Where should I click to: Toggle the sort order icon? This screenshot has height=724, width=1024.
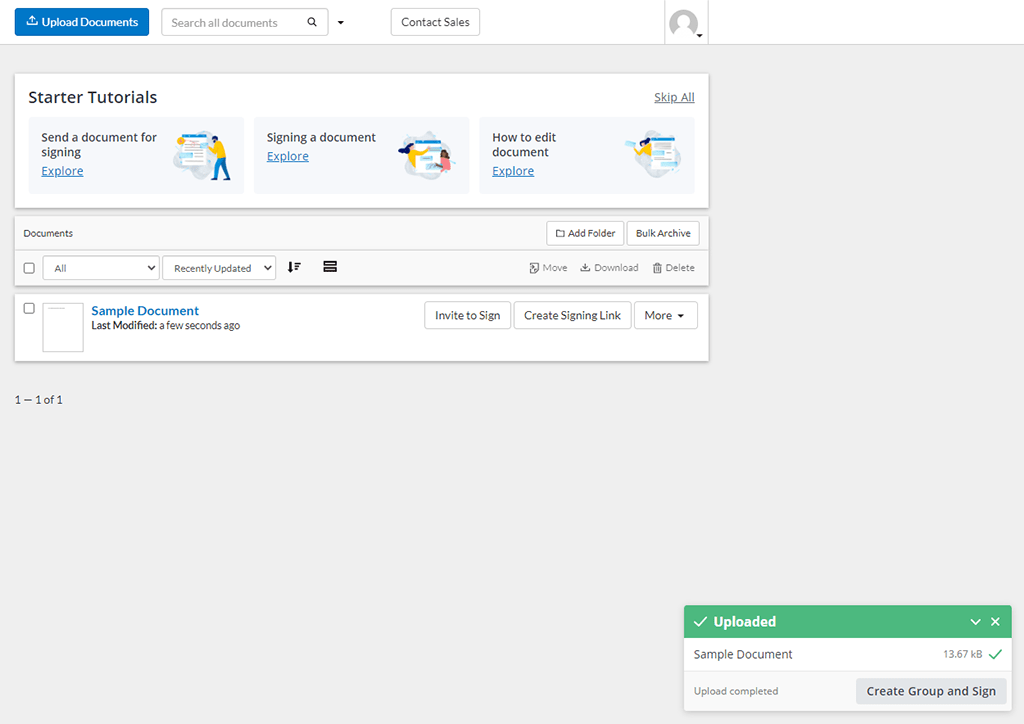[x=295, y=267]
